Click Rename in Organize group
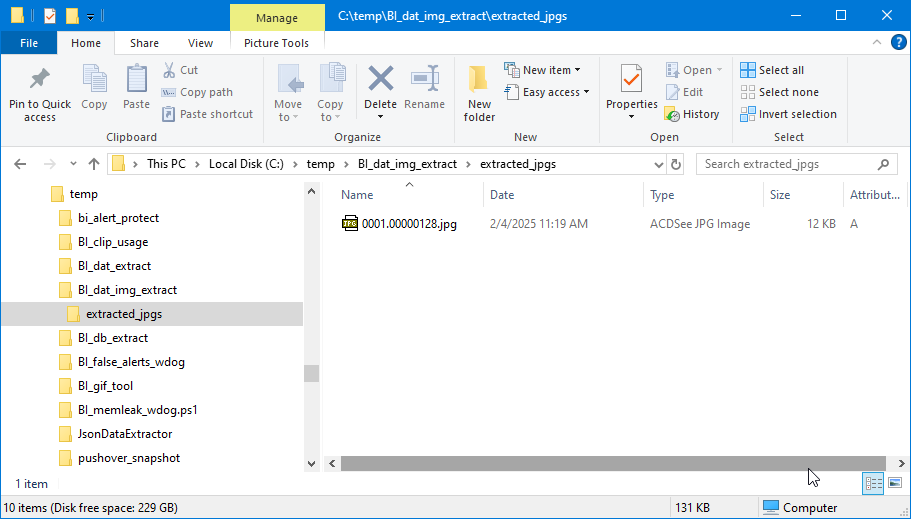The height and width of the screenshot is (519, 911). pyautogui.click(x=425, y=88)
